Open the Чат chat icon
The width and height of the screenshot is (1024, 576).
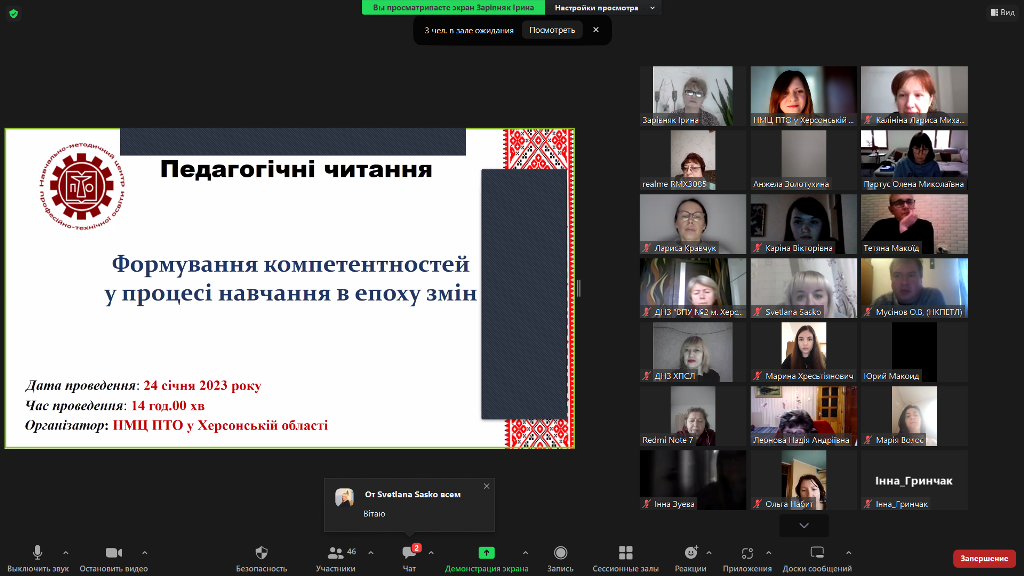tap(409, 553)
